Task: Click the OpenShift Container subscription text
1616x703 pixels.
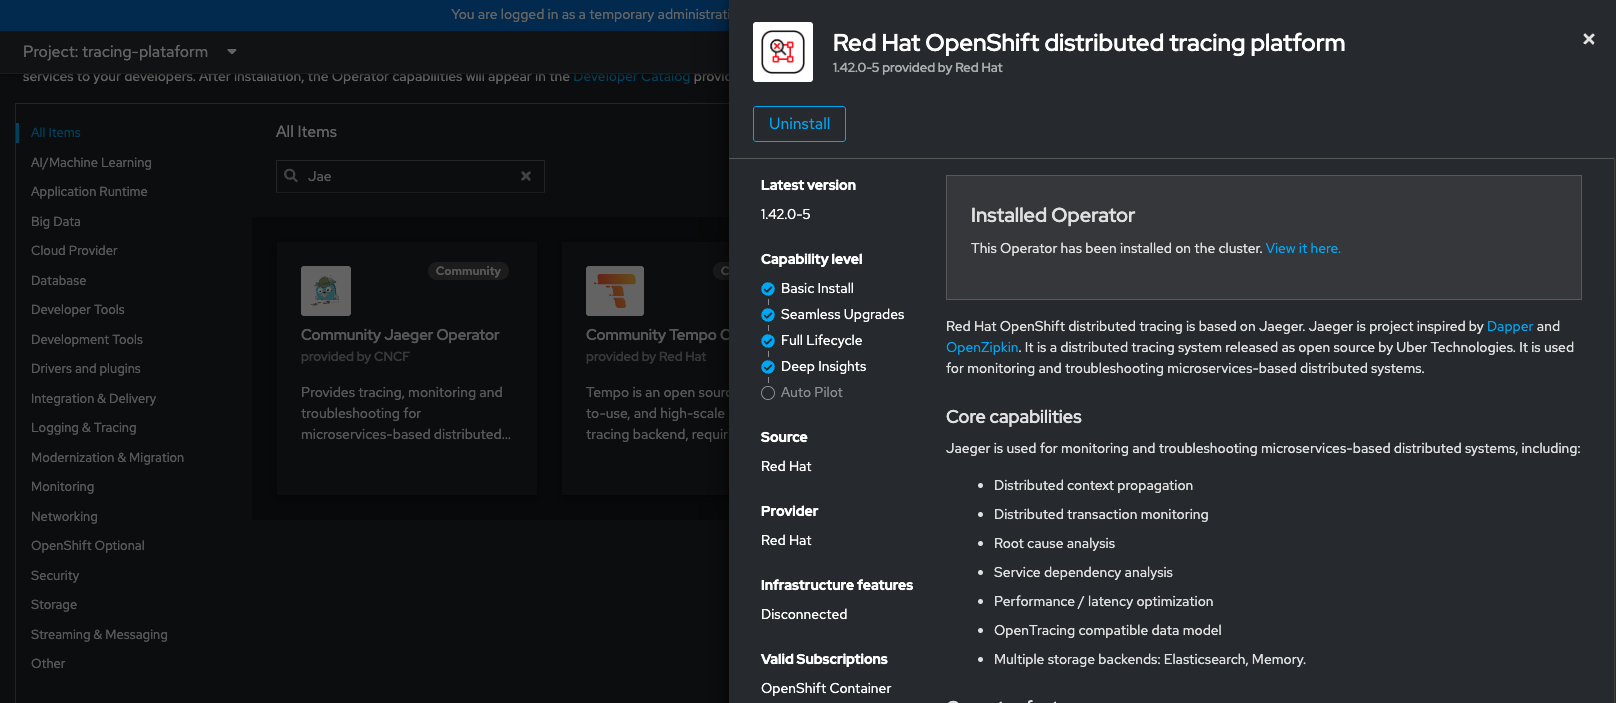Action: [826, 688]
